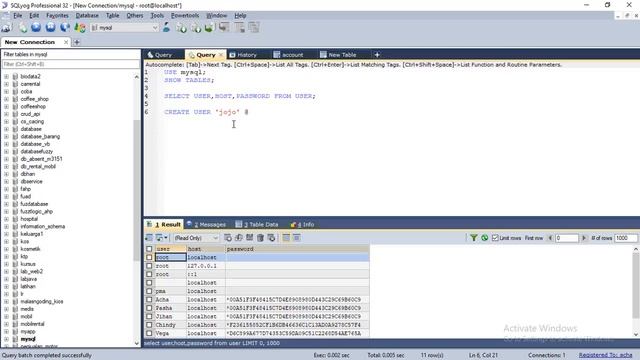640x360 pixels.
Task: Toggle the Limit rows checkbox
Action: coord(495,238)
